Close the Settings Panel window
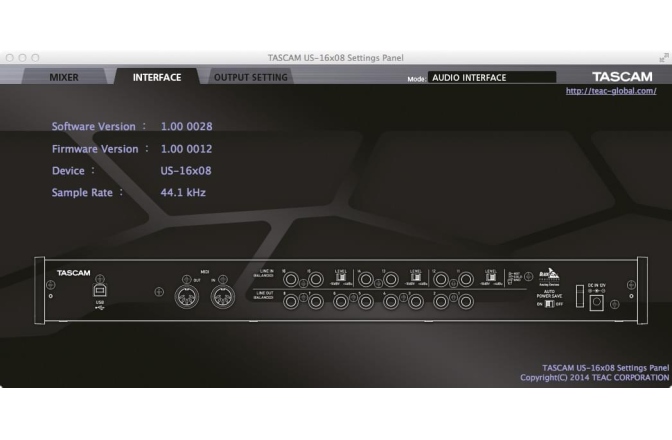Screen dimensions: 672x440 coord(10,57)
